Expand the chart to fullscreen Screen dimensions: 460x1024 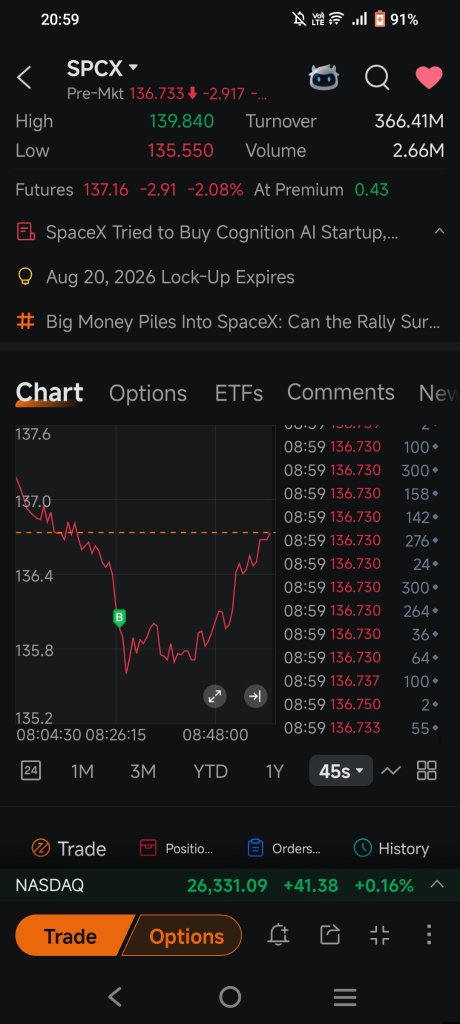214,696
